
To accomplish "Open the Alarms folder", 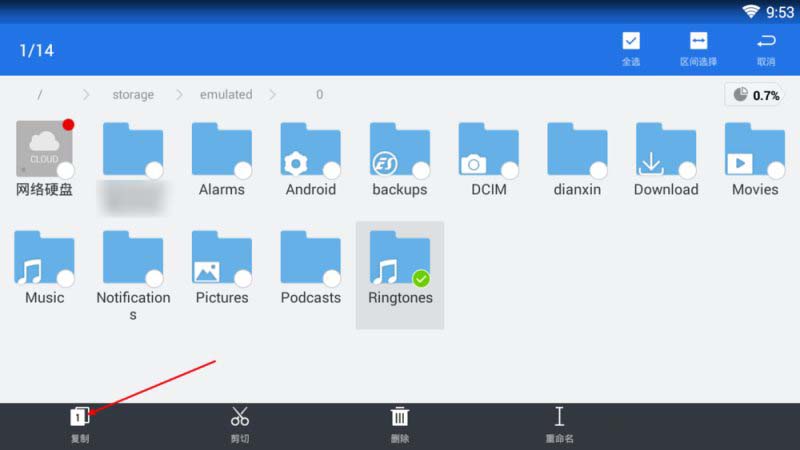I will click(x=221, y=149).
